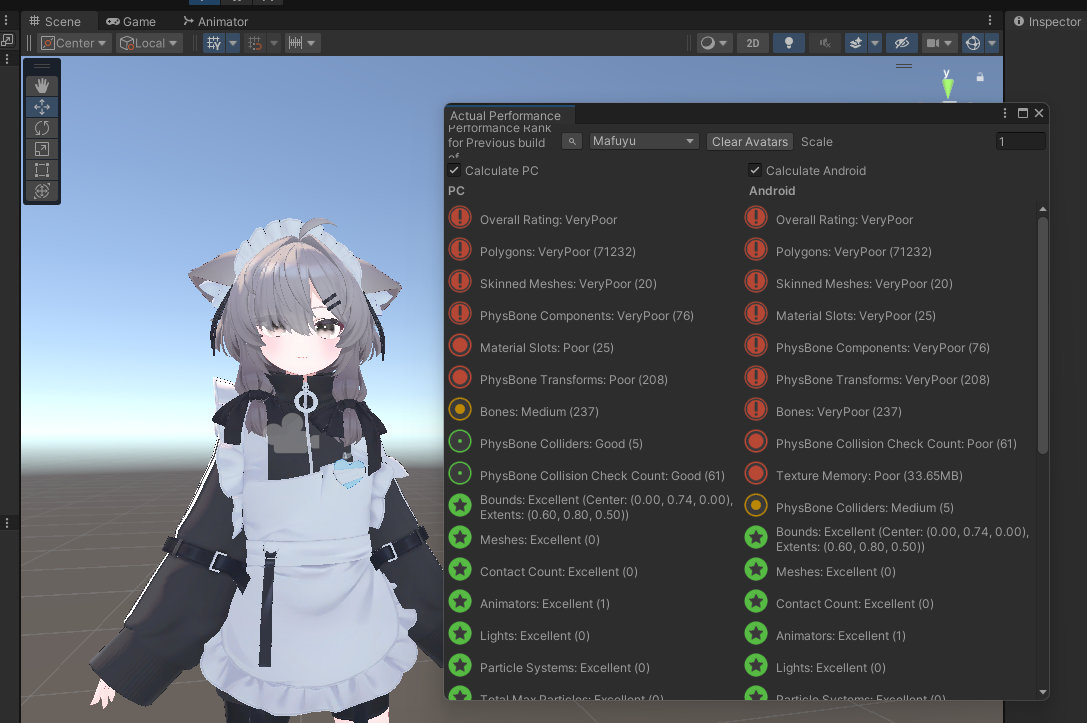
Task: Click PC Skinned Meshes VeryPoor icon
Action: pos(460,281)
